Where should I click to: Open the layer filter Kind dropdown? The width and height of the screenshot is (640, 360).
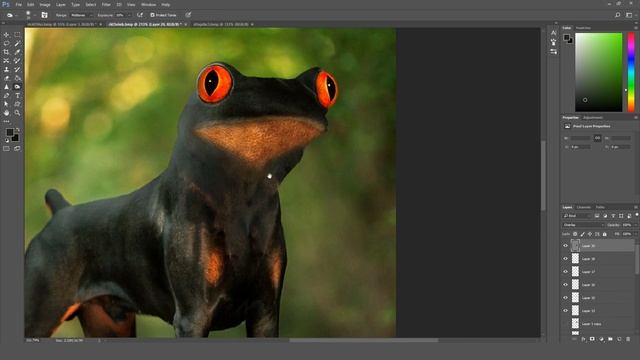[x=577, y=216]
